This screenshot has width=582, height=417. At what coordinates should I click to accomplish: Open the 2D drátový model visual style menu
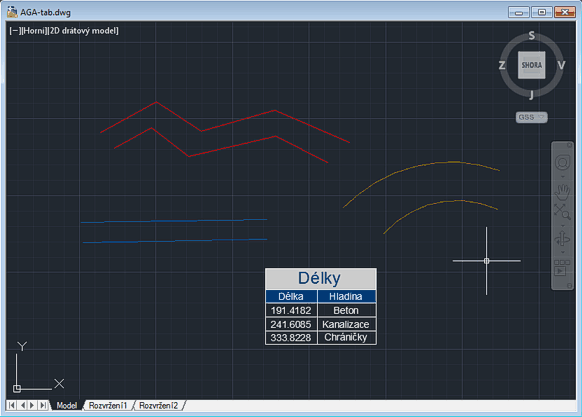click(83, 31)
